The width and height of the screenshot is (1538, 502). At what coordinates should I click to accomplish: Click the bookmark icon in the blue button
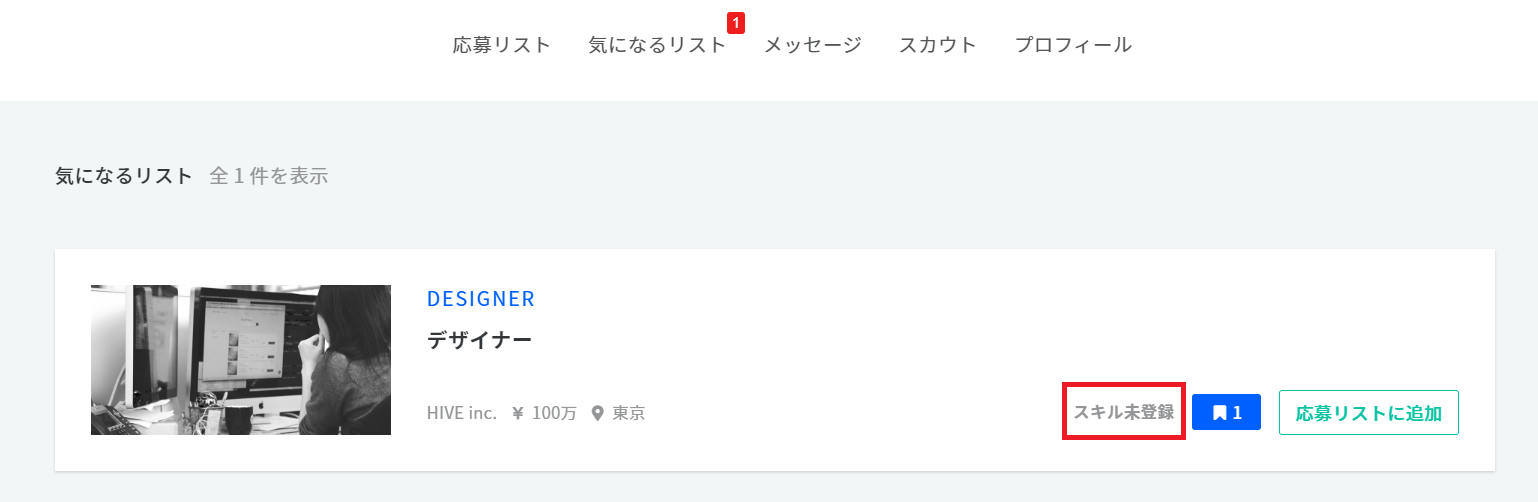1219,413
